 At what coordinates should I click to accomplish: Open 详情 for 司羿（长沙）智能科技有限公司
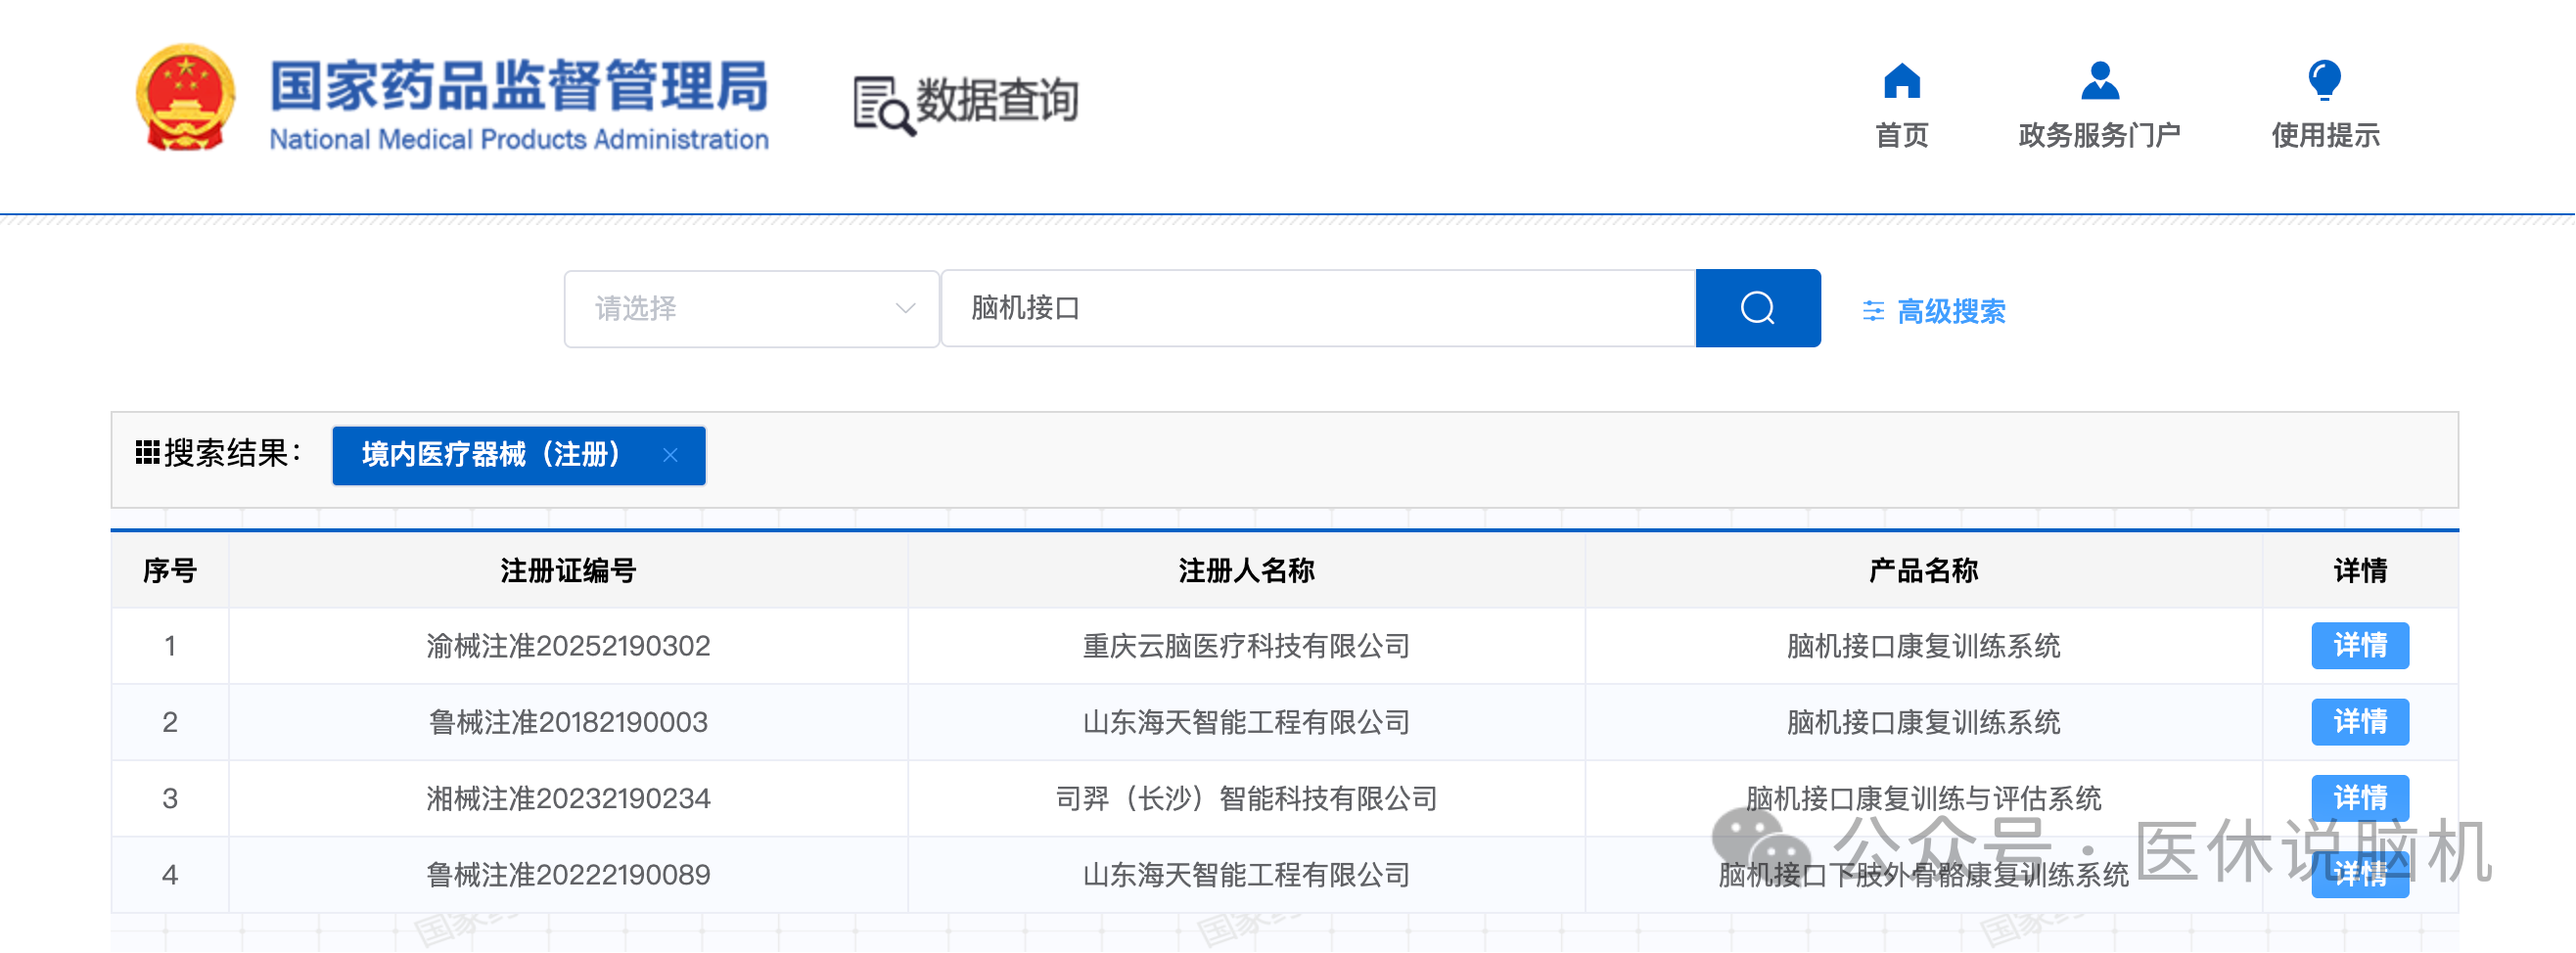(x=2359, y=798)
